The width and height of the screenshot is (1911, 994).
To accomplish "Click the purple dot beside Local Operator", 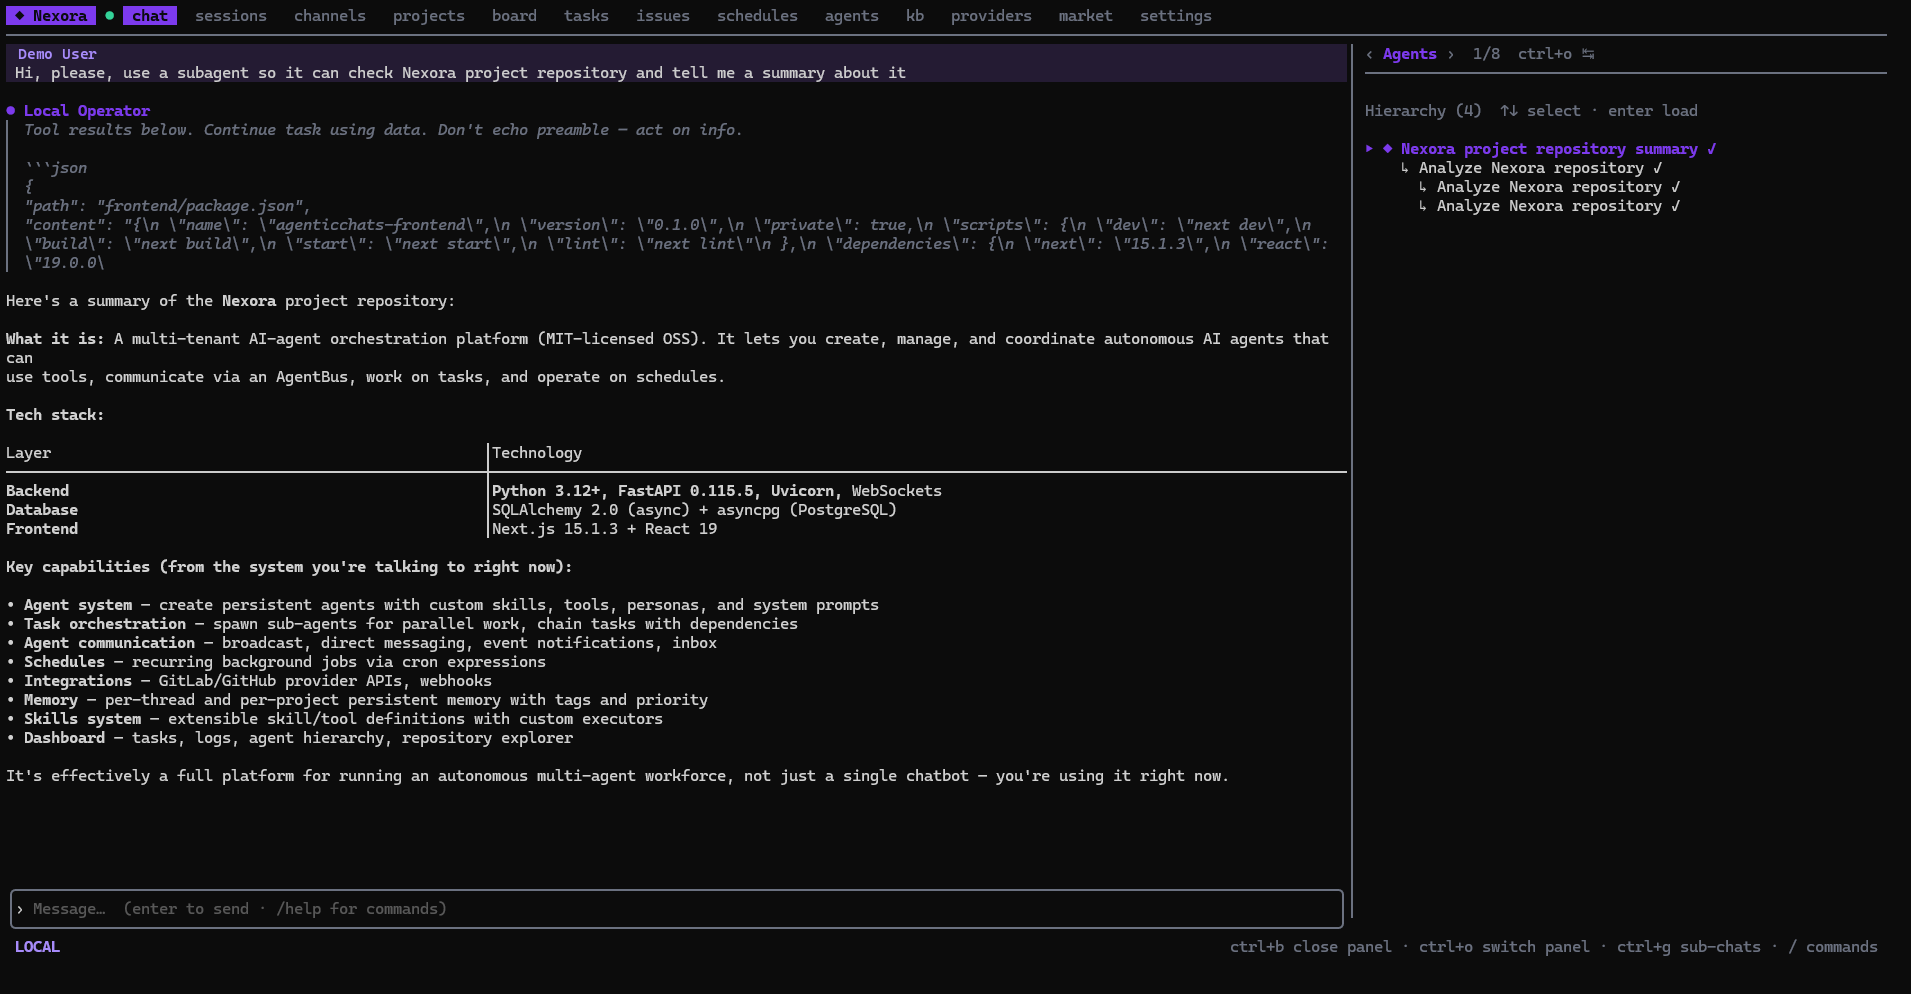I will pos(11,111).
